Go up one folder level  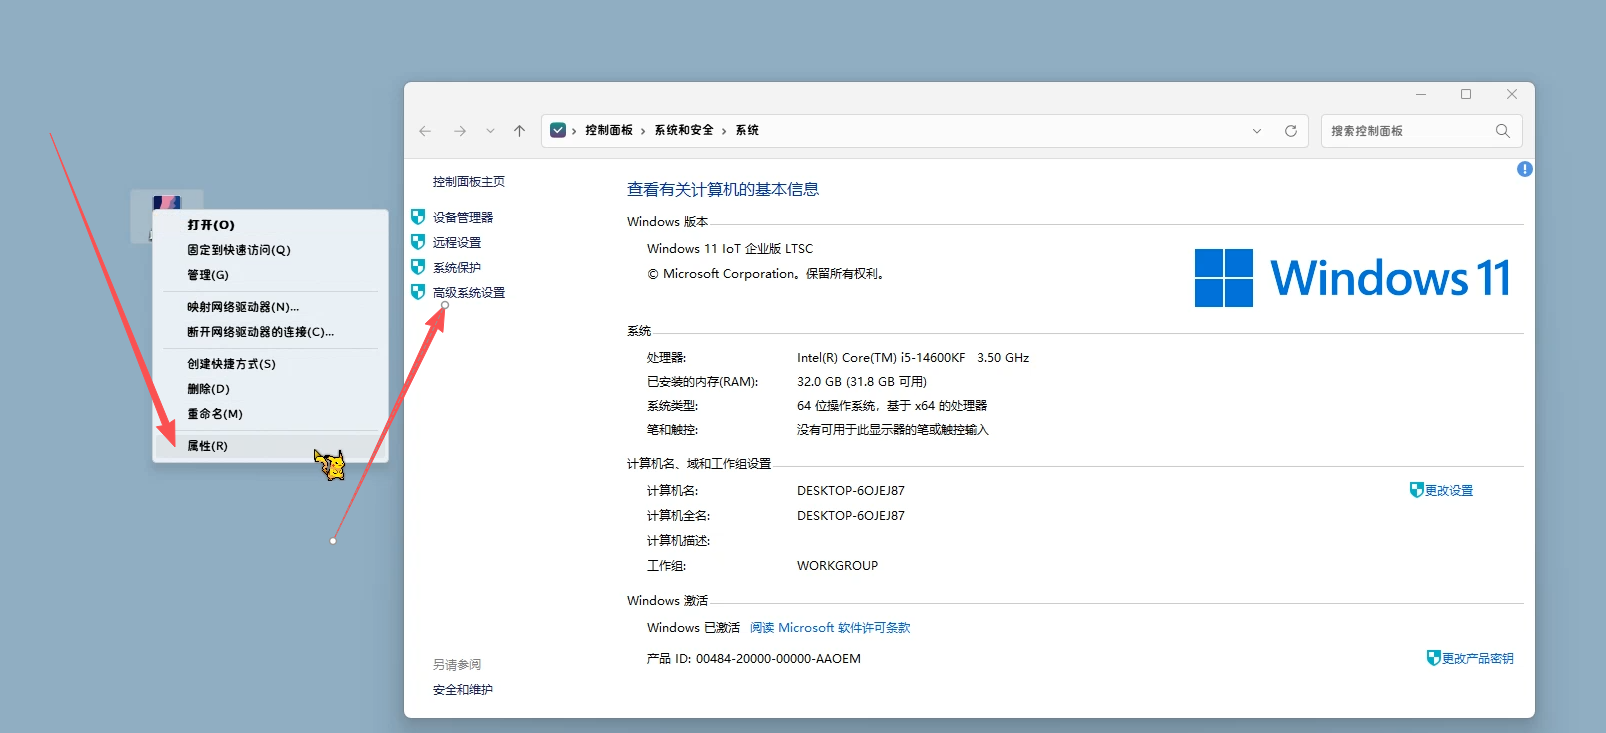click(x=519, y=131)
